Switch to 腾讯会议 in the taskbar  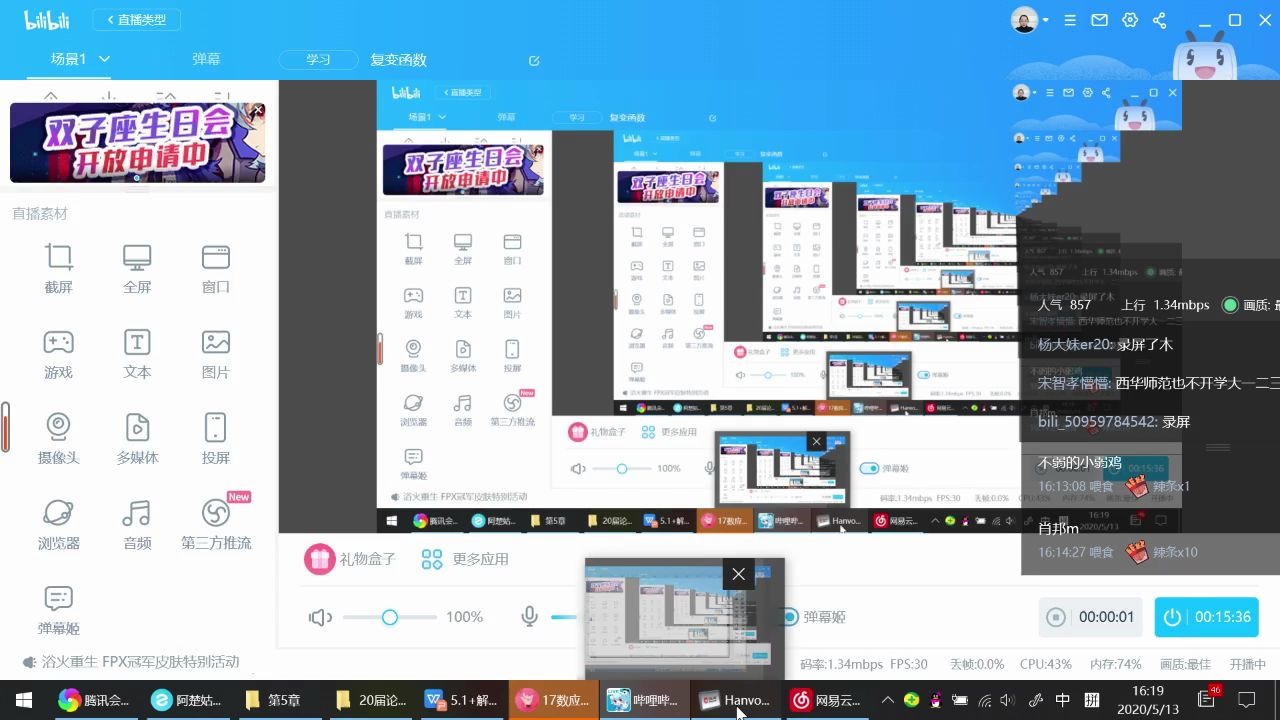pos(94,700)
